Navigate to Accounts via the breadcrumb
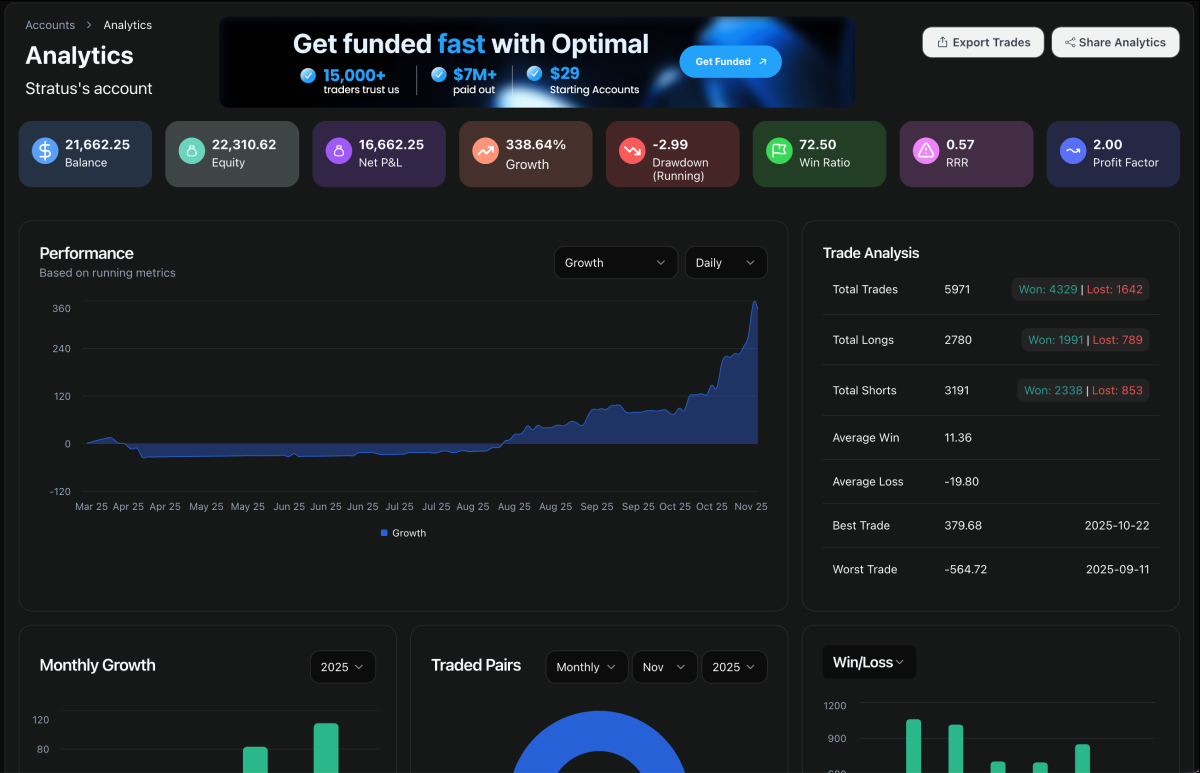This screenshot has width=1200, height=773. point(50,24)
